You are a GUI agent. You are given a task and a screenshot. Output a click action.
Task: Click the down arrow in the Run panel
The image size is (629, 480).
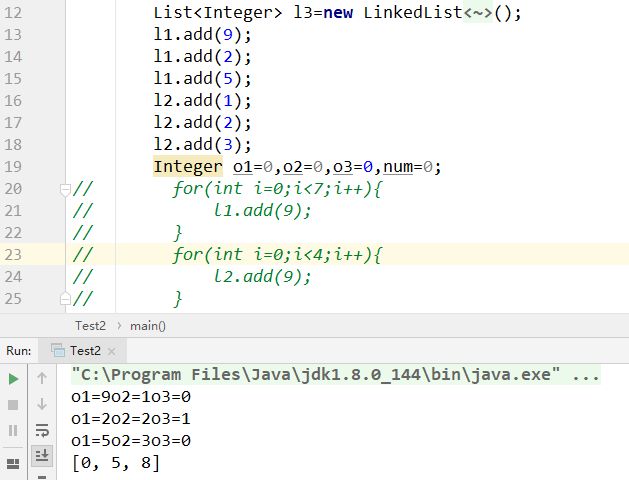click(42, 404)
